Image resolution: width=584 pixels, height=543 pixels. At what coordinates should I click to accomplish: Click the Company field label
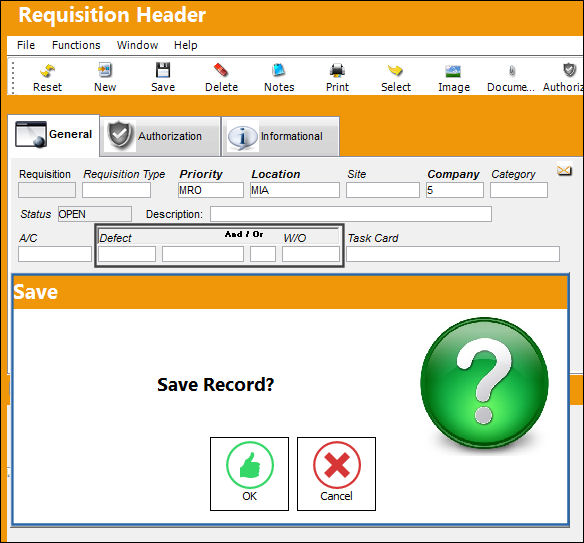click(453, 174)
